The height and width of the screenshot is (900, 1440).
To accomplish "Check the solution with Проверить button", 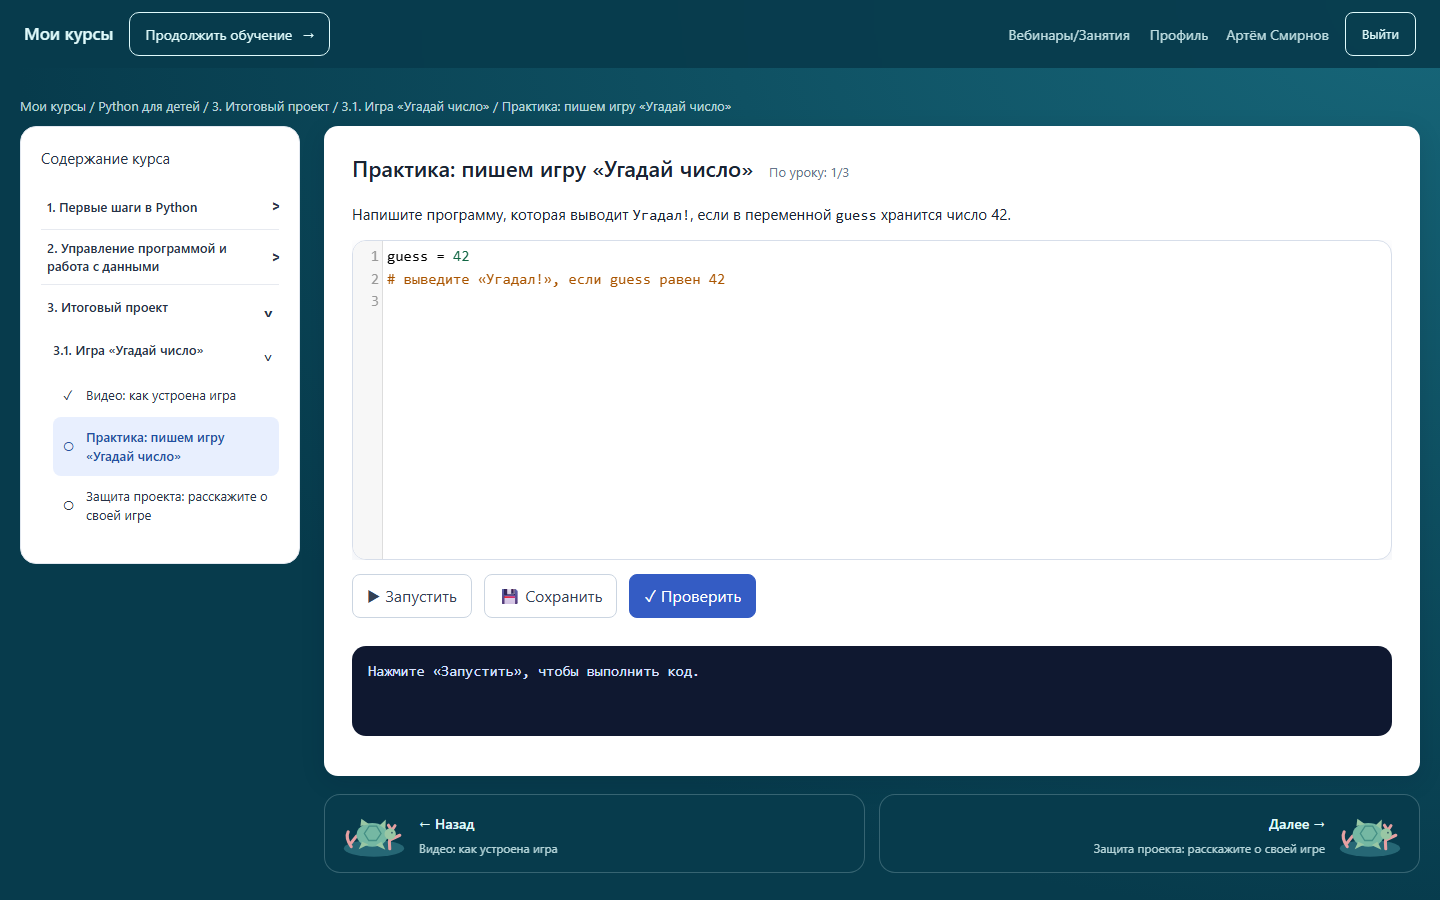I will point(692,596).
